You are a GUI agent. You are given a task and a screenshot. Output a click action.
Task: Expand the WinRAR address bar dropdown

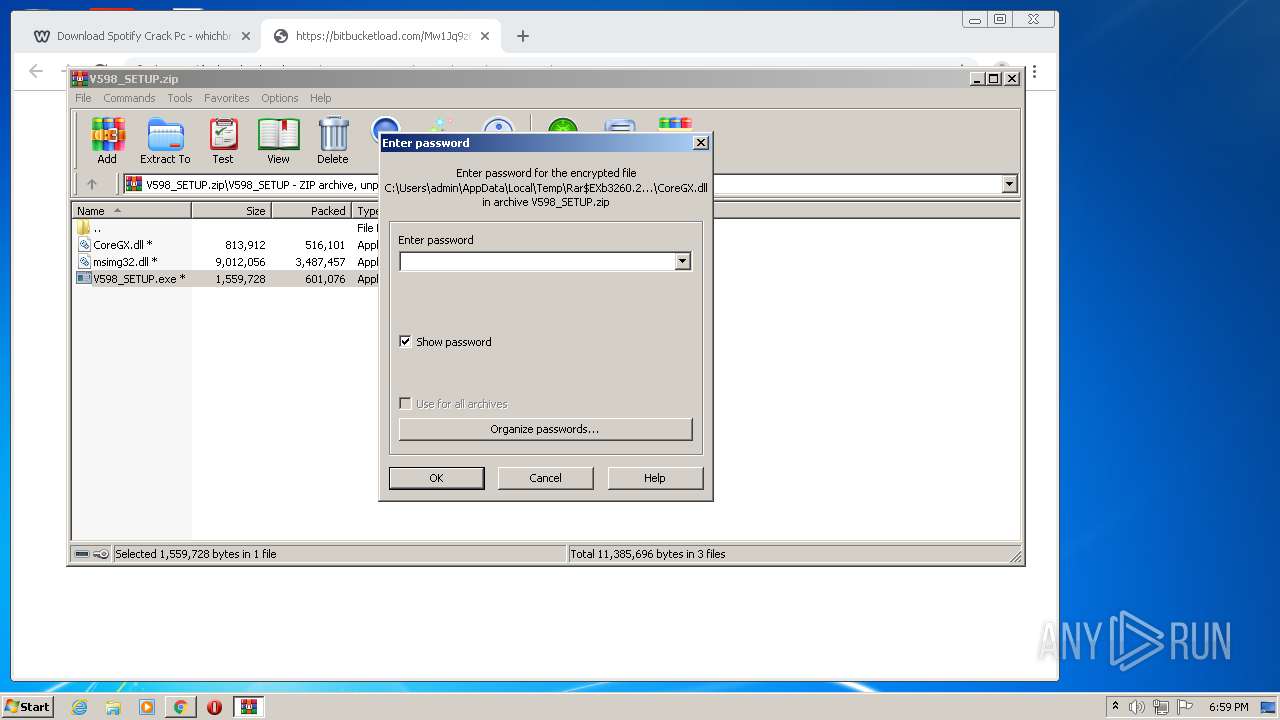click(1009, 184)
